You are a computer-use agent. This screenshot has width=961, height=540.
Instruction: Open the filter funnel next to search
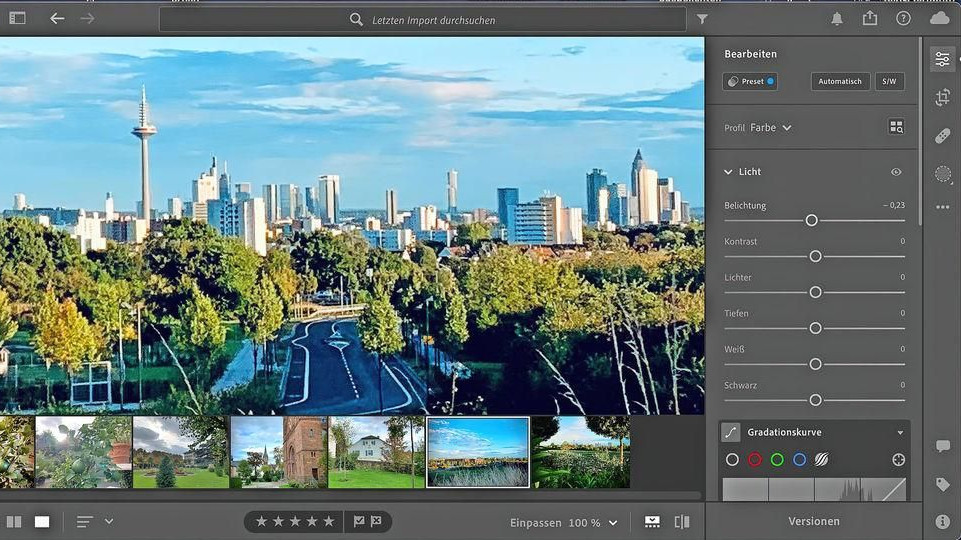tap(702, 19)
